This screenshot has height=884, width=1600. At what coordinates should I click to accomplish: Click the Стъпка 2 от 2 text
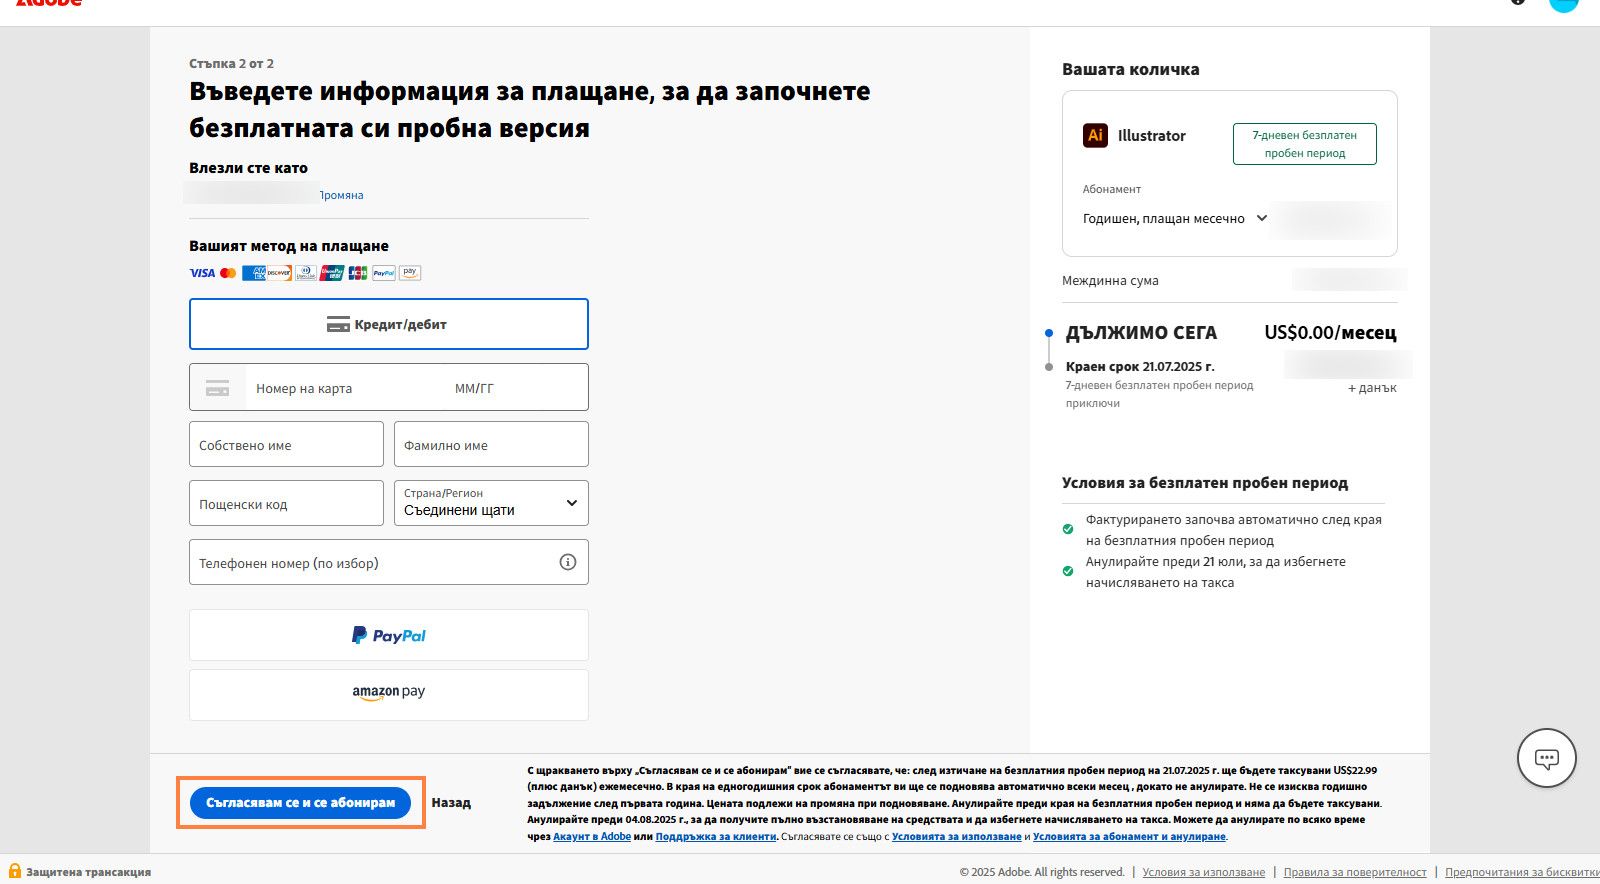(231, 63)
